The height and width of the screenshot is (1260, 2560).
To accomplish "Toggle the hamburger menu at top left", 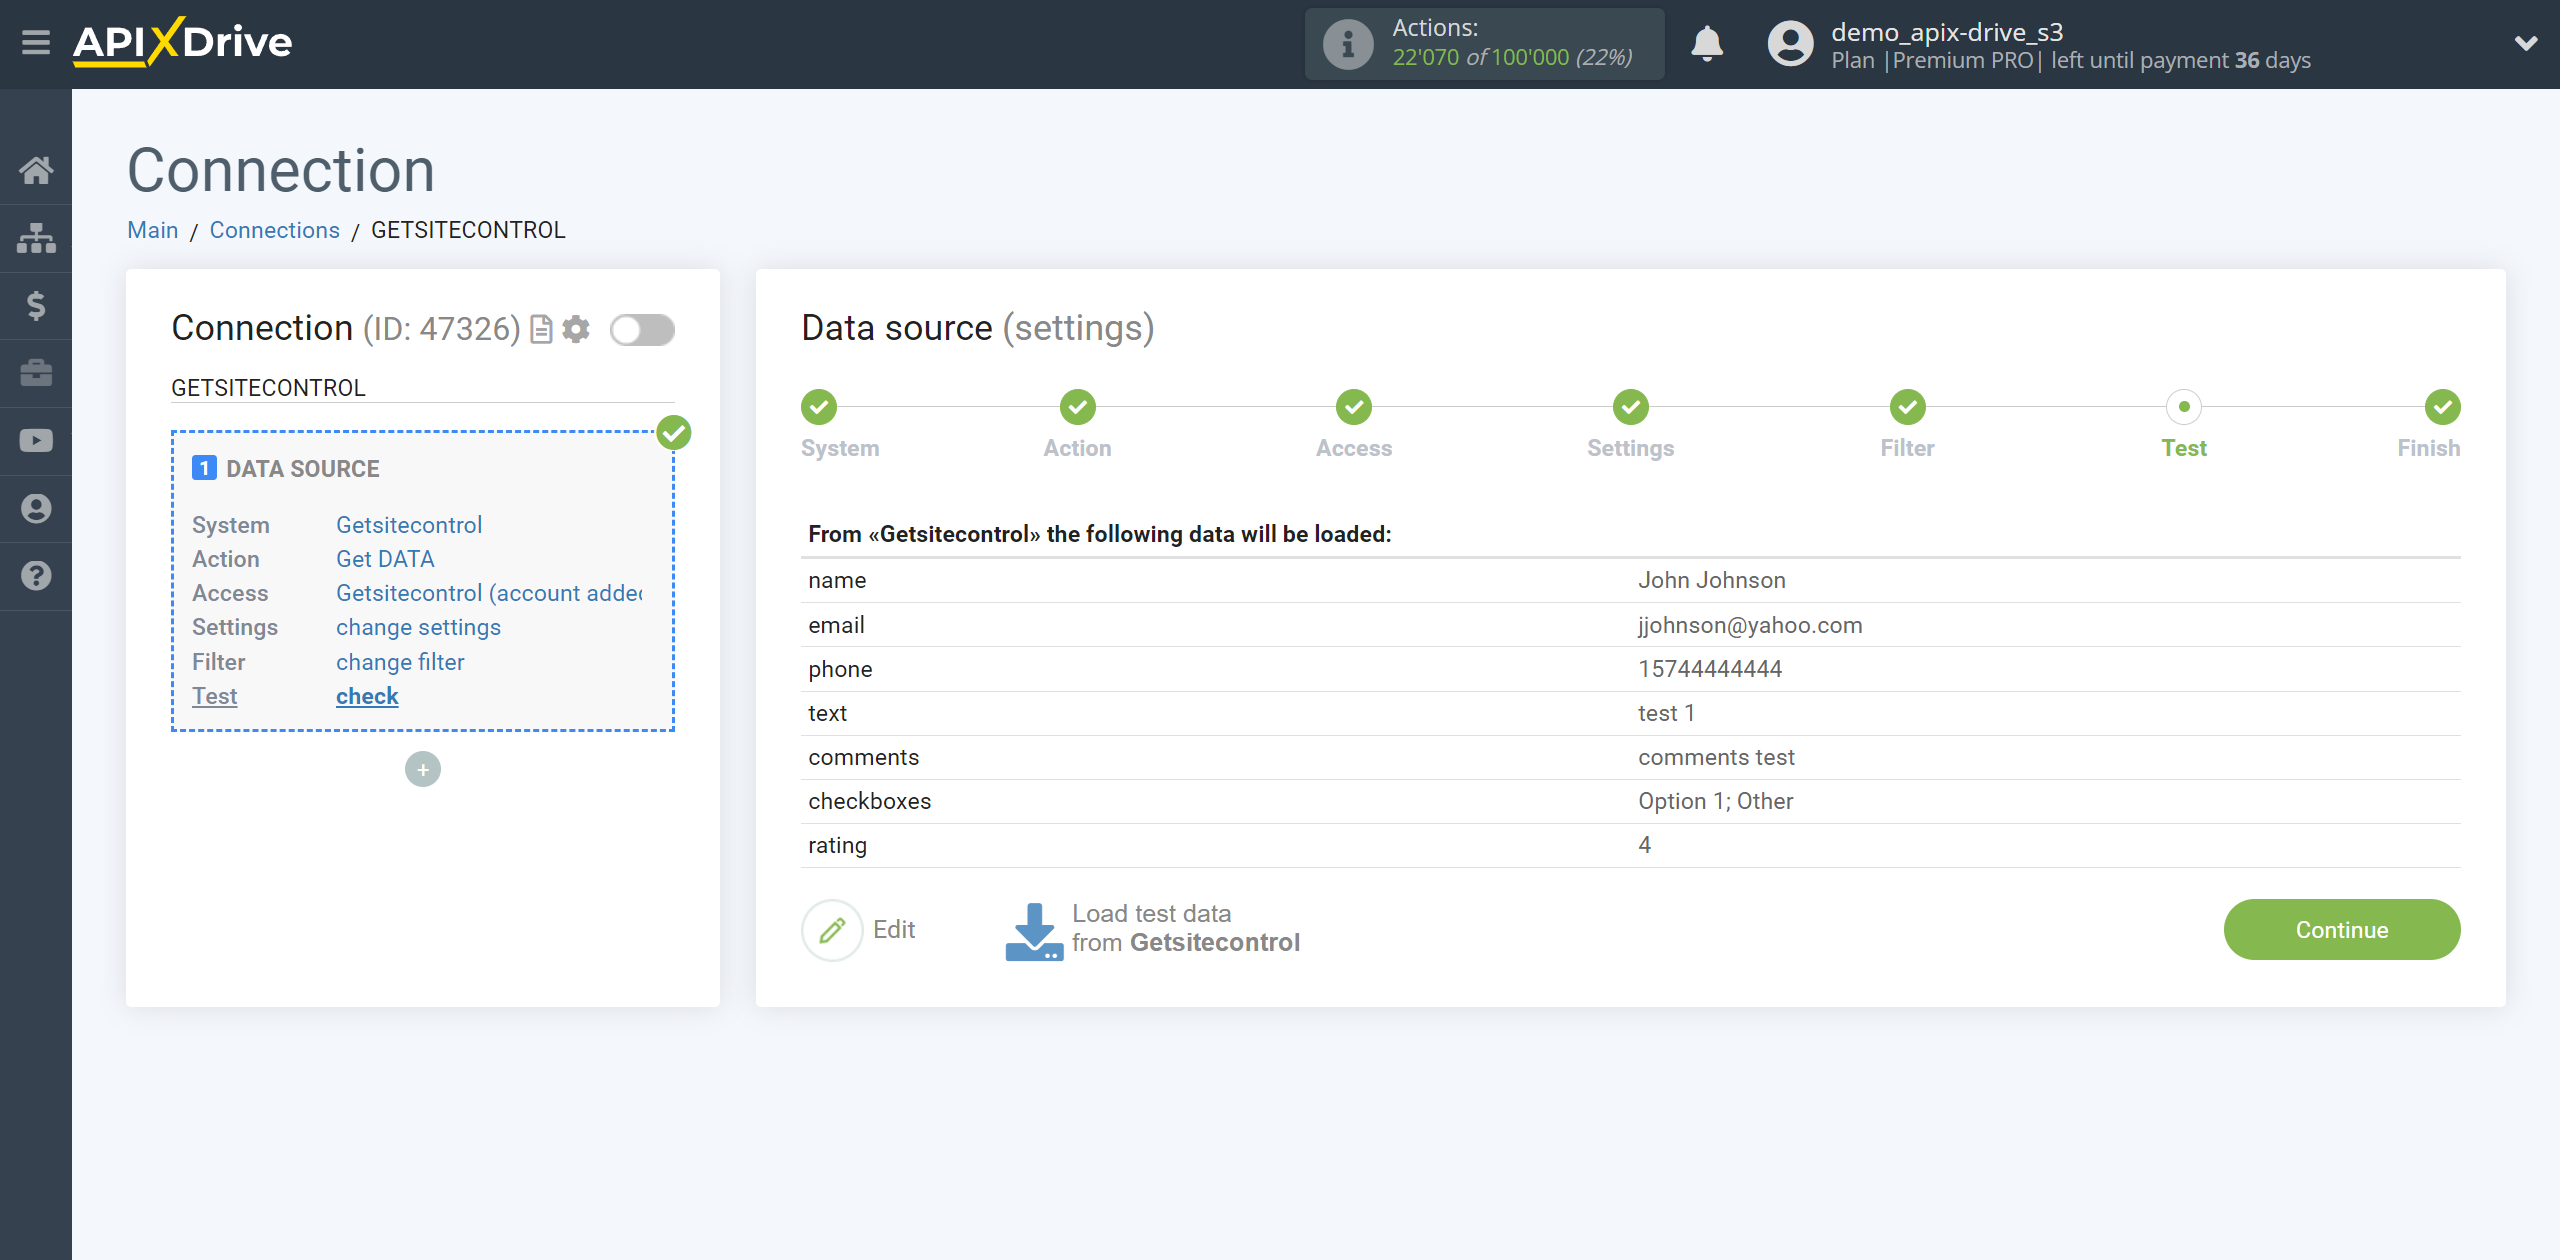I will [36, 44].
